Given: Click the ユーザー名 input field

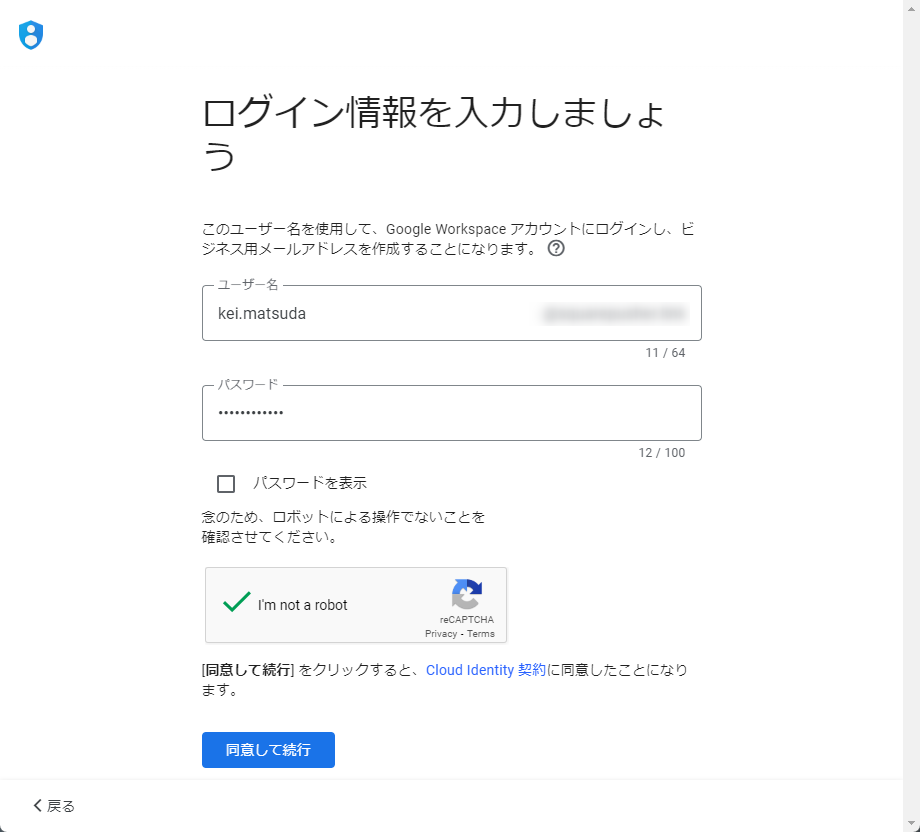Looking at the screenshot, I should pyautogui.click(x=451, y=313).
